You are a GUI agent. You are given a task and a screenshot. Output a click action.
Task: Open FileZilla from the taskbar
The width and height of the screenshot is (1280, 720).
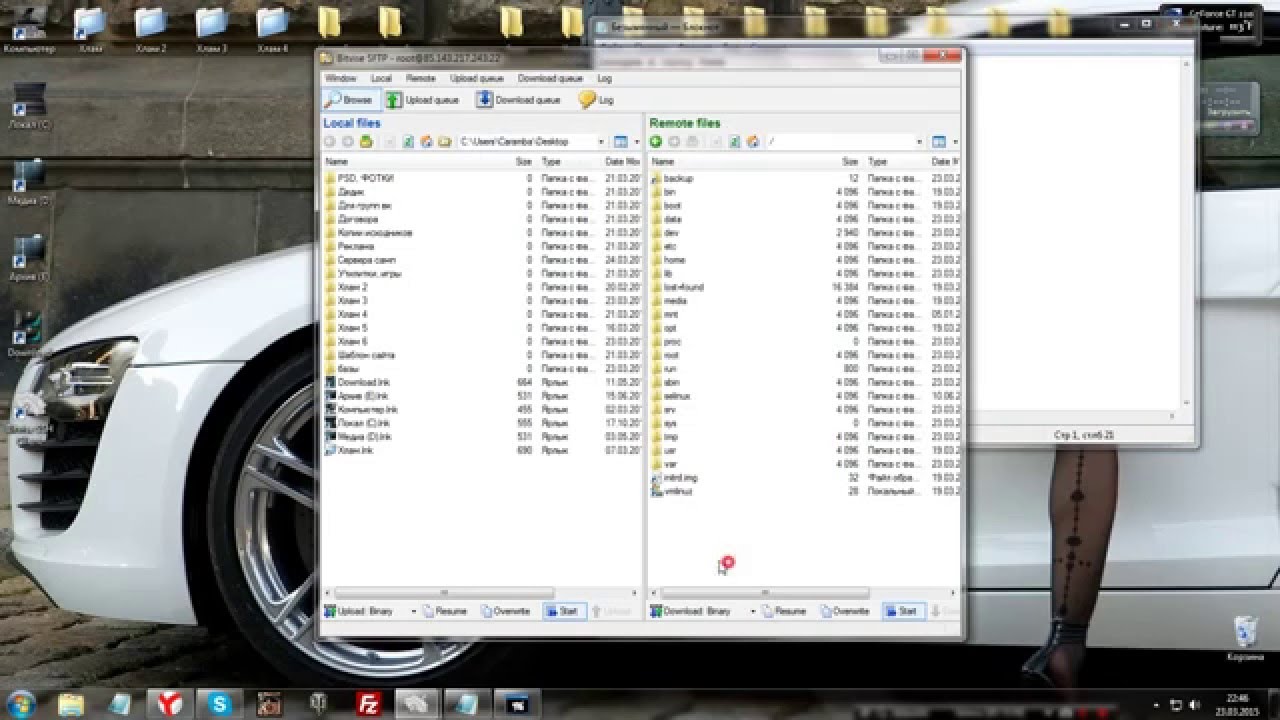(x=369, y=704)
